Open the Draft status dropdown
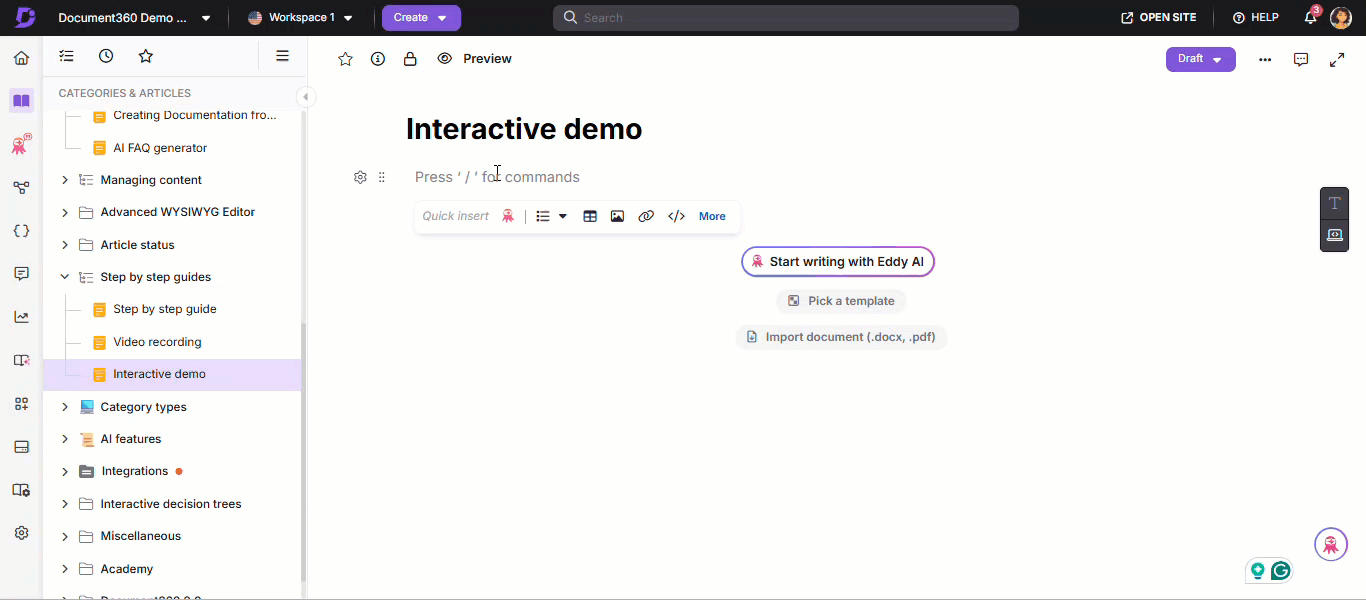Image resolution: width=1366 pixels, height=600 pixels. tap(1200, 59)
